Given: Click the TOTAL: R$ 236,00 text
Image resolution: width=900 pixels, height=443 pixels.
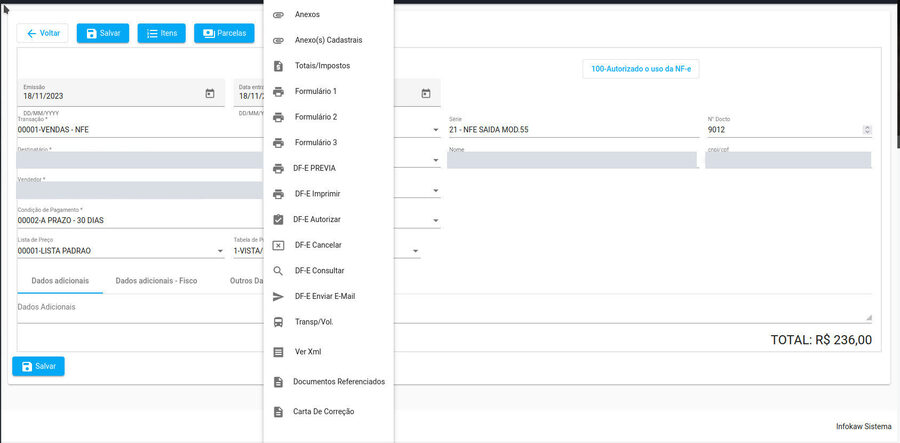Looking at the screenshot, I should pyautogui.click(x=821, y=340).
